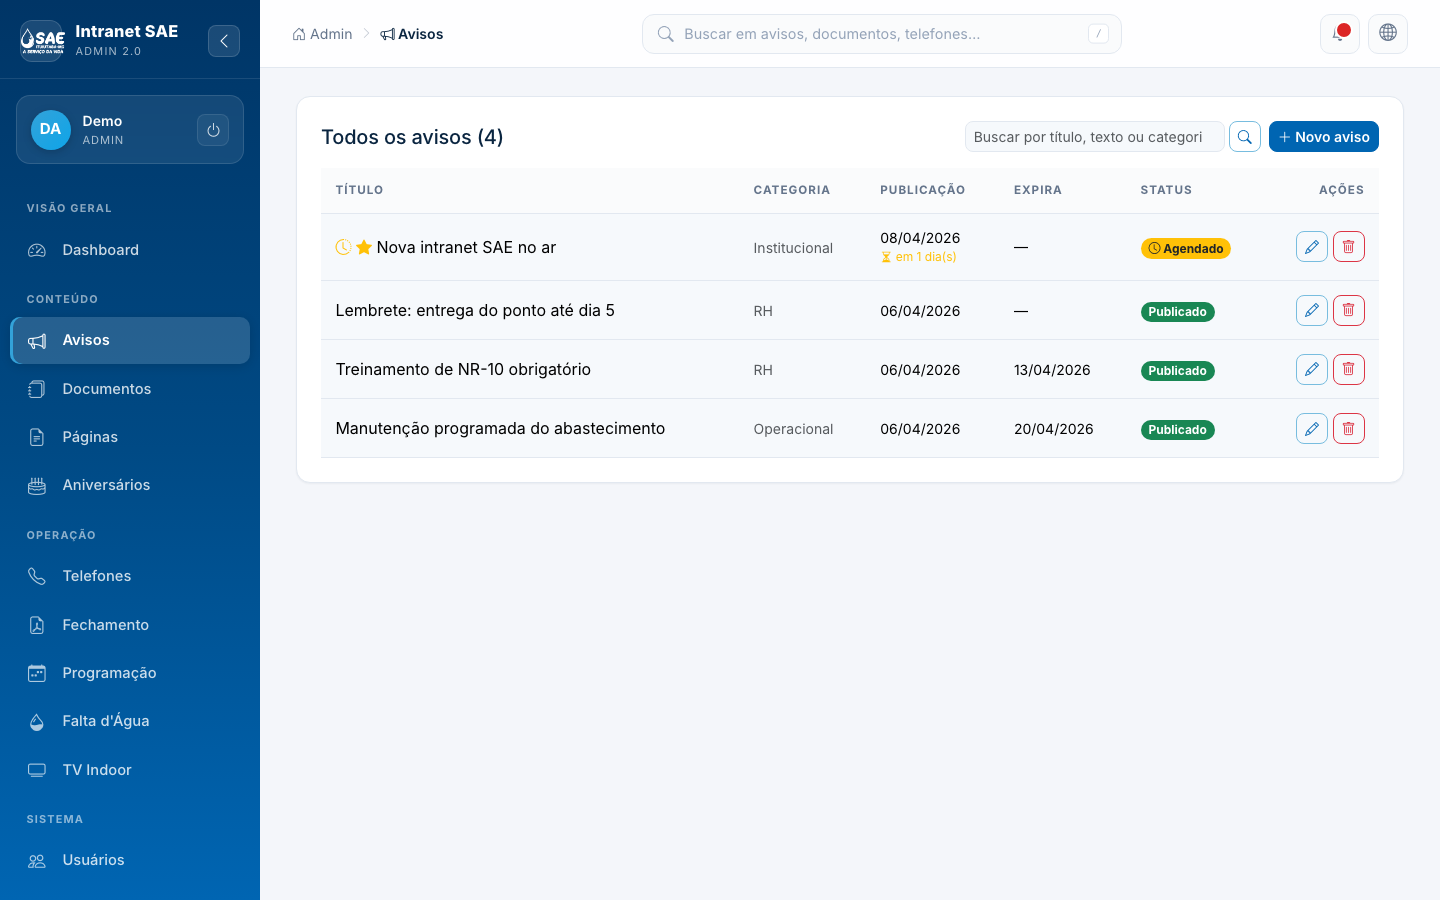Viewport: 1440px width, 900px height.
Task: Click title 'Lembrete: entrega do ponto até dia 5'
Action: click(x=475, y=310)
